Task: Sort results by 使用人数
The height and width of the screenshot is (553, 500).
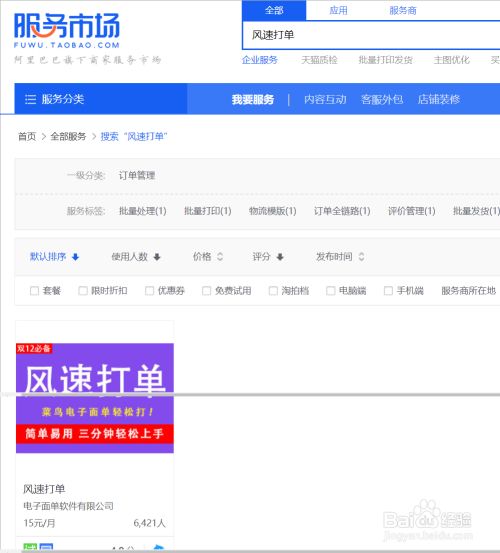Action: click(x=129, y=257)
